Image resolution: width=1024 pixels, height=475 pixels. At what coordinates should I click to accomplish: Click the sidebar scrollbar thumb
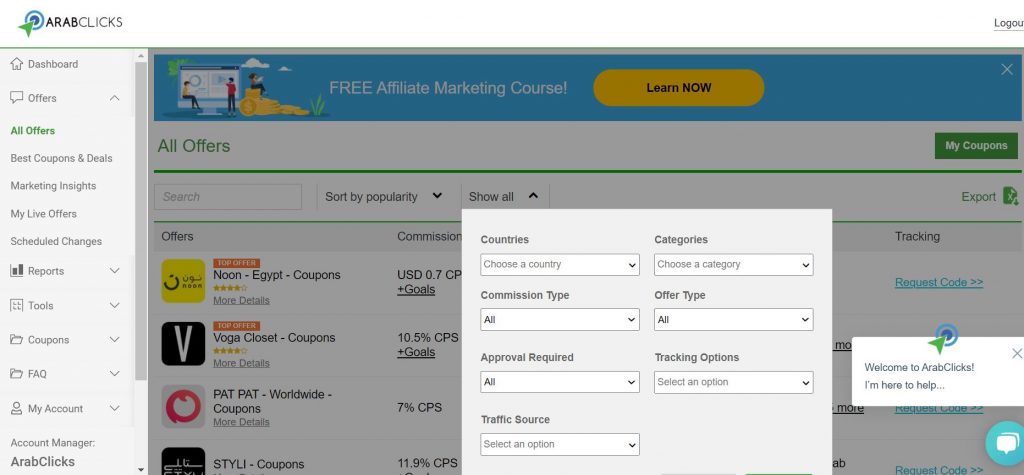pos(140,221)
